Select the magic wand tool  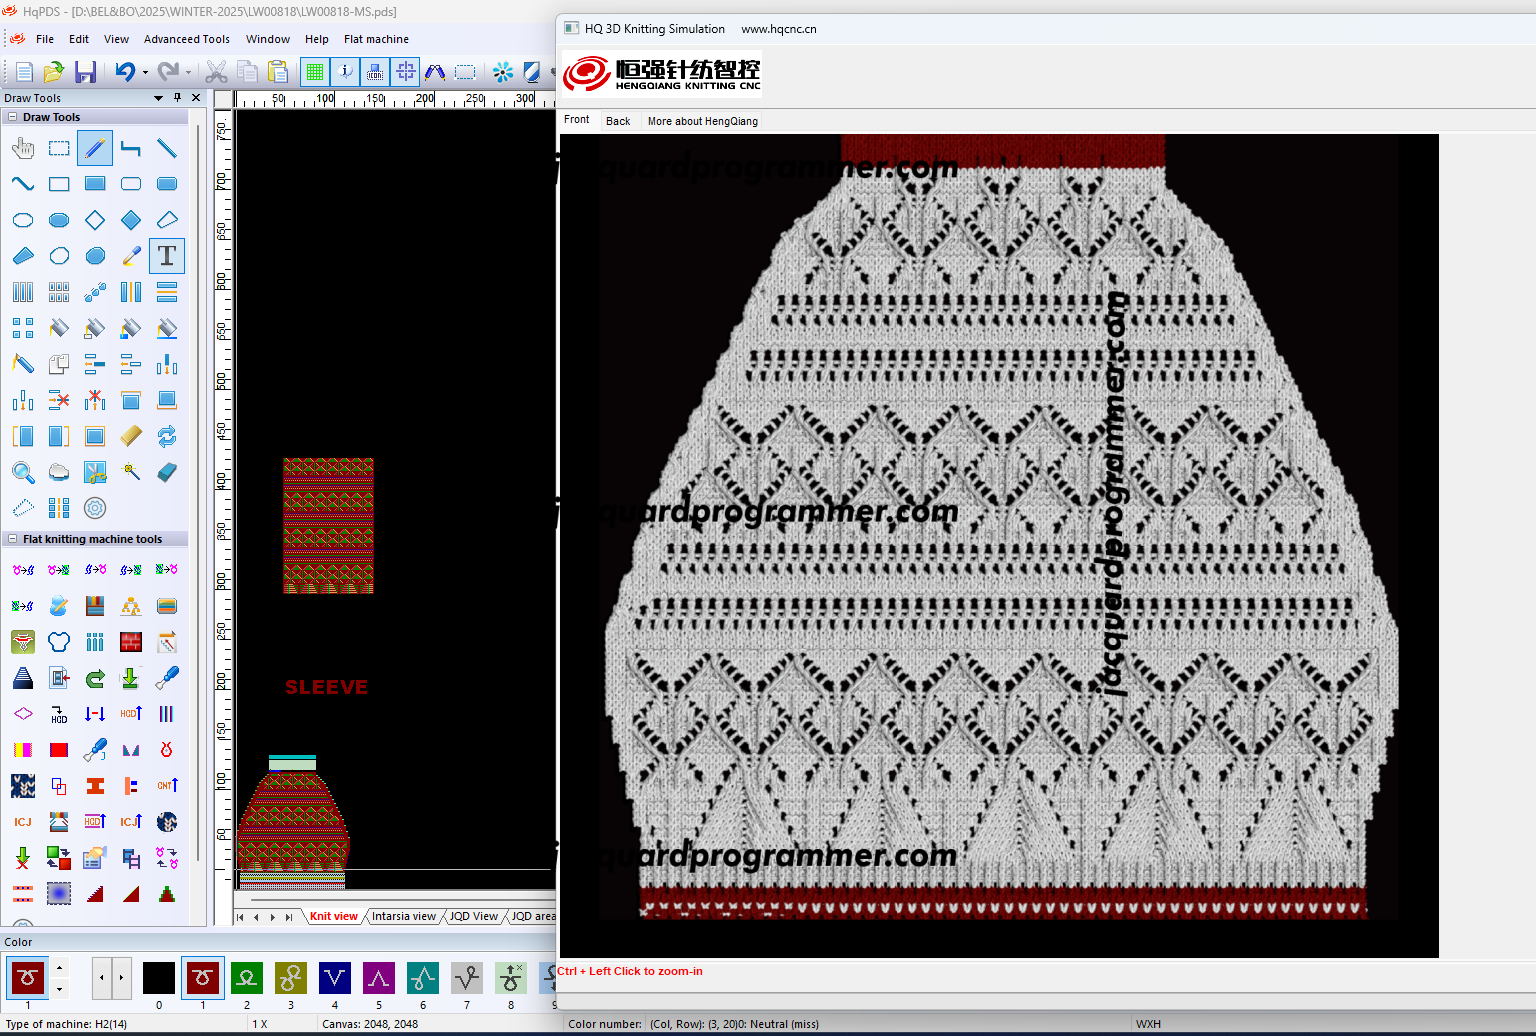point(131,472)
